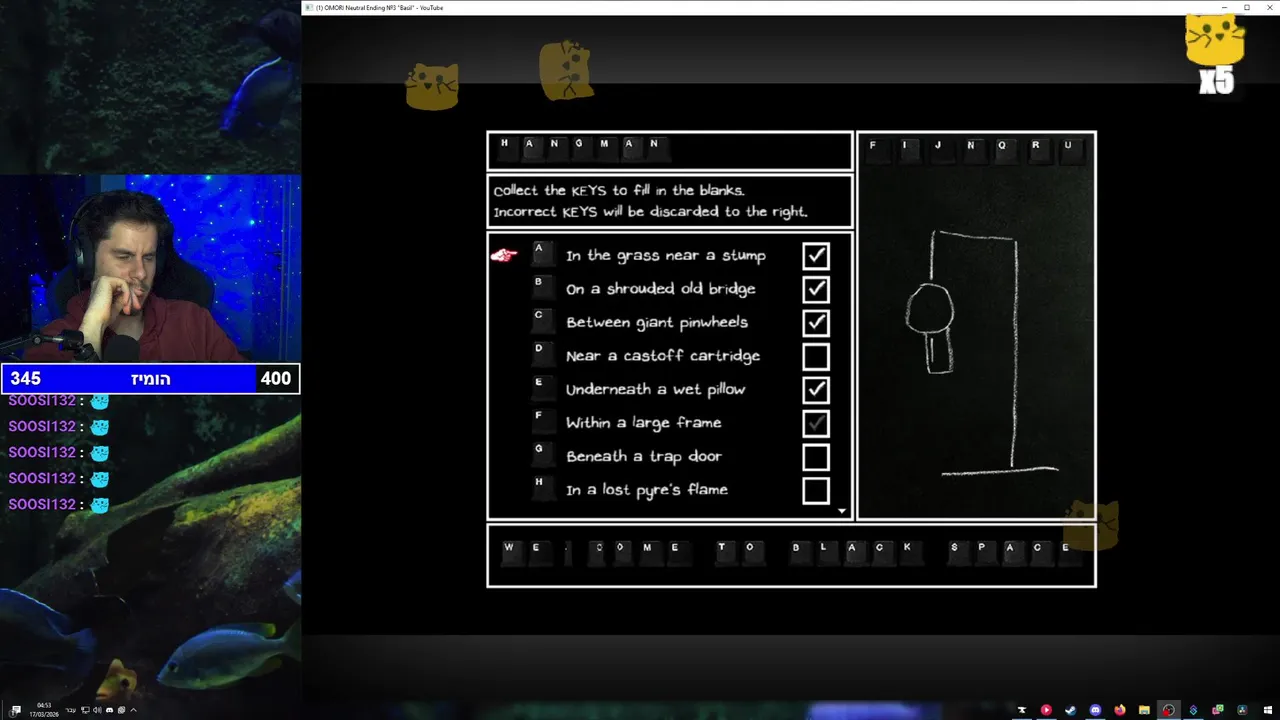The height and width of the screenshot is (720, 1280).
Task: Launch Firefox from the taskbar
Action: tap(1120, 710)
